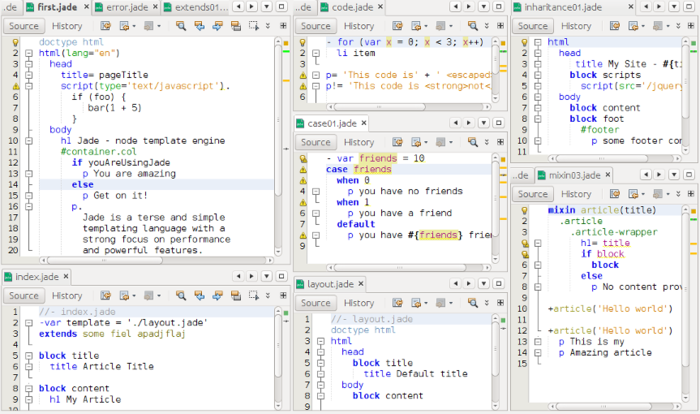Screen dimensions: 700x414
Task: Collapse the 'block title' fold in index.jade
Action: tap(29, 355)
